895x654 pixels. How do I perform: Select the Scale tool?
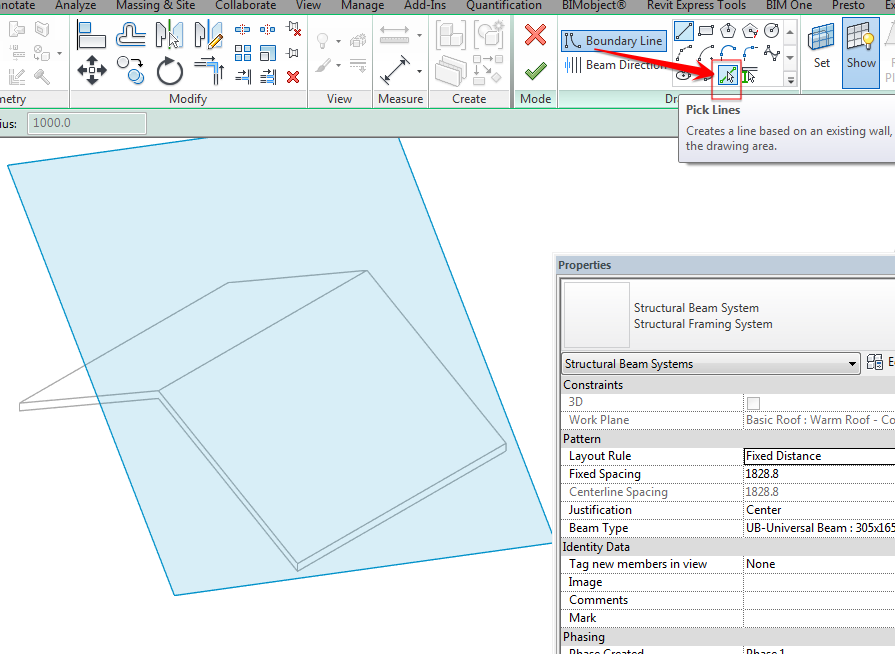pyautogui.click(x=267, y=53)
